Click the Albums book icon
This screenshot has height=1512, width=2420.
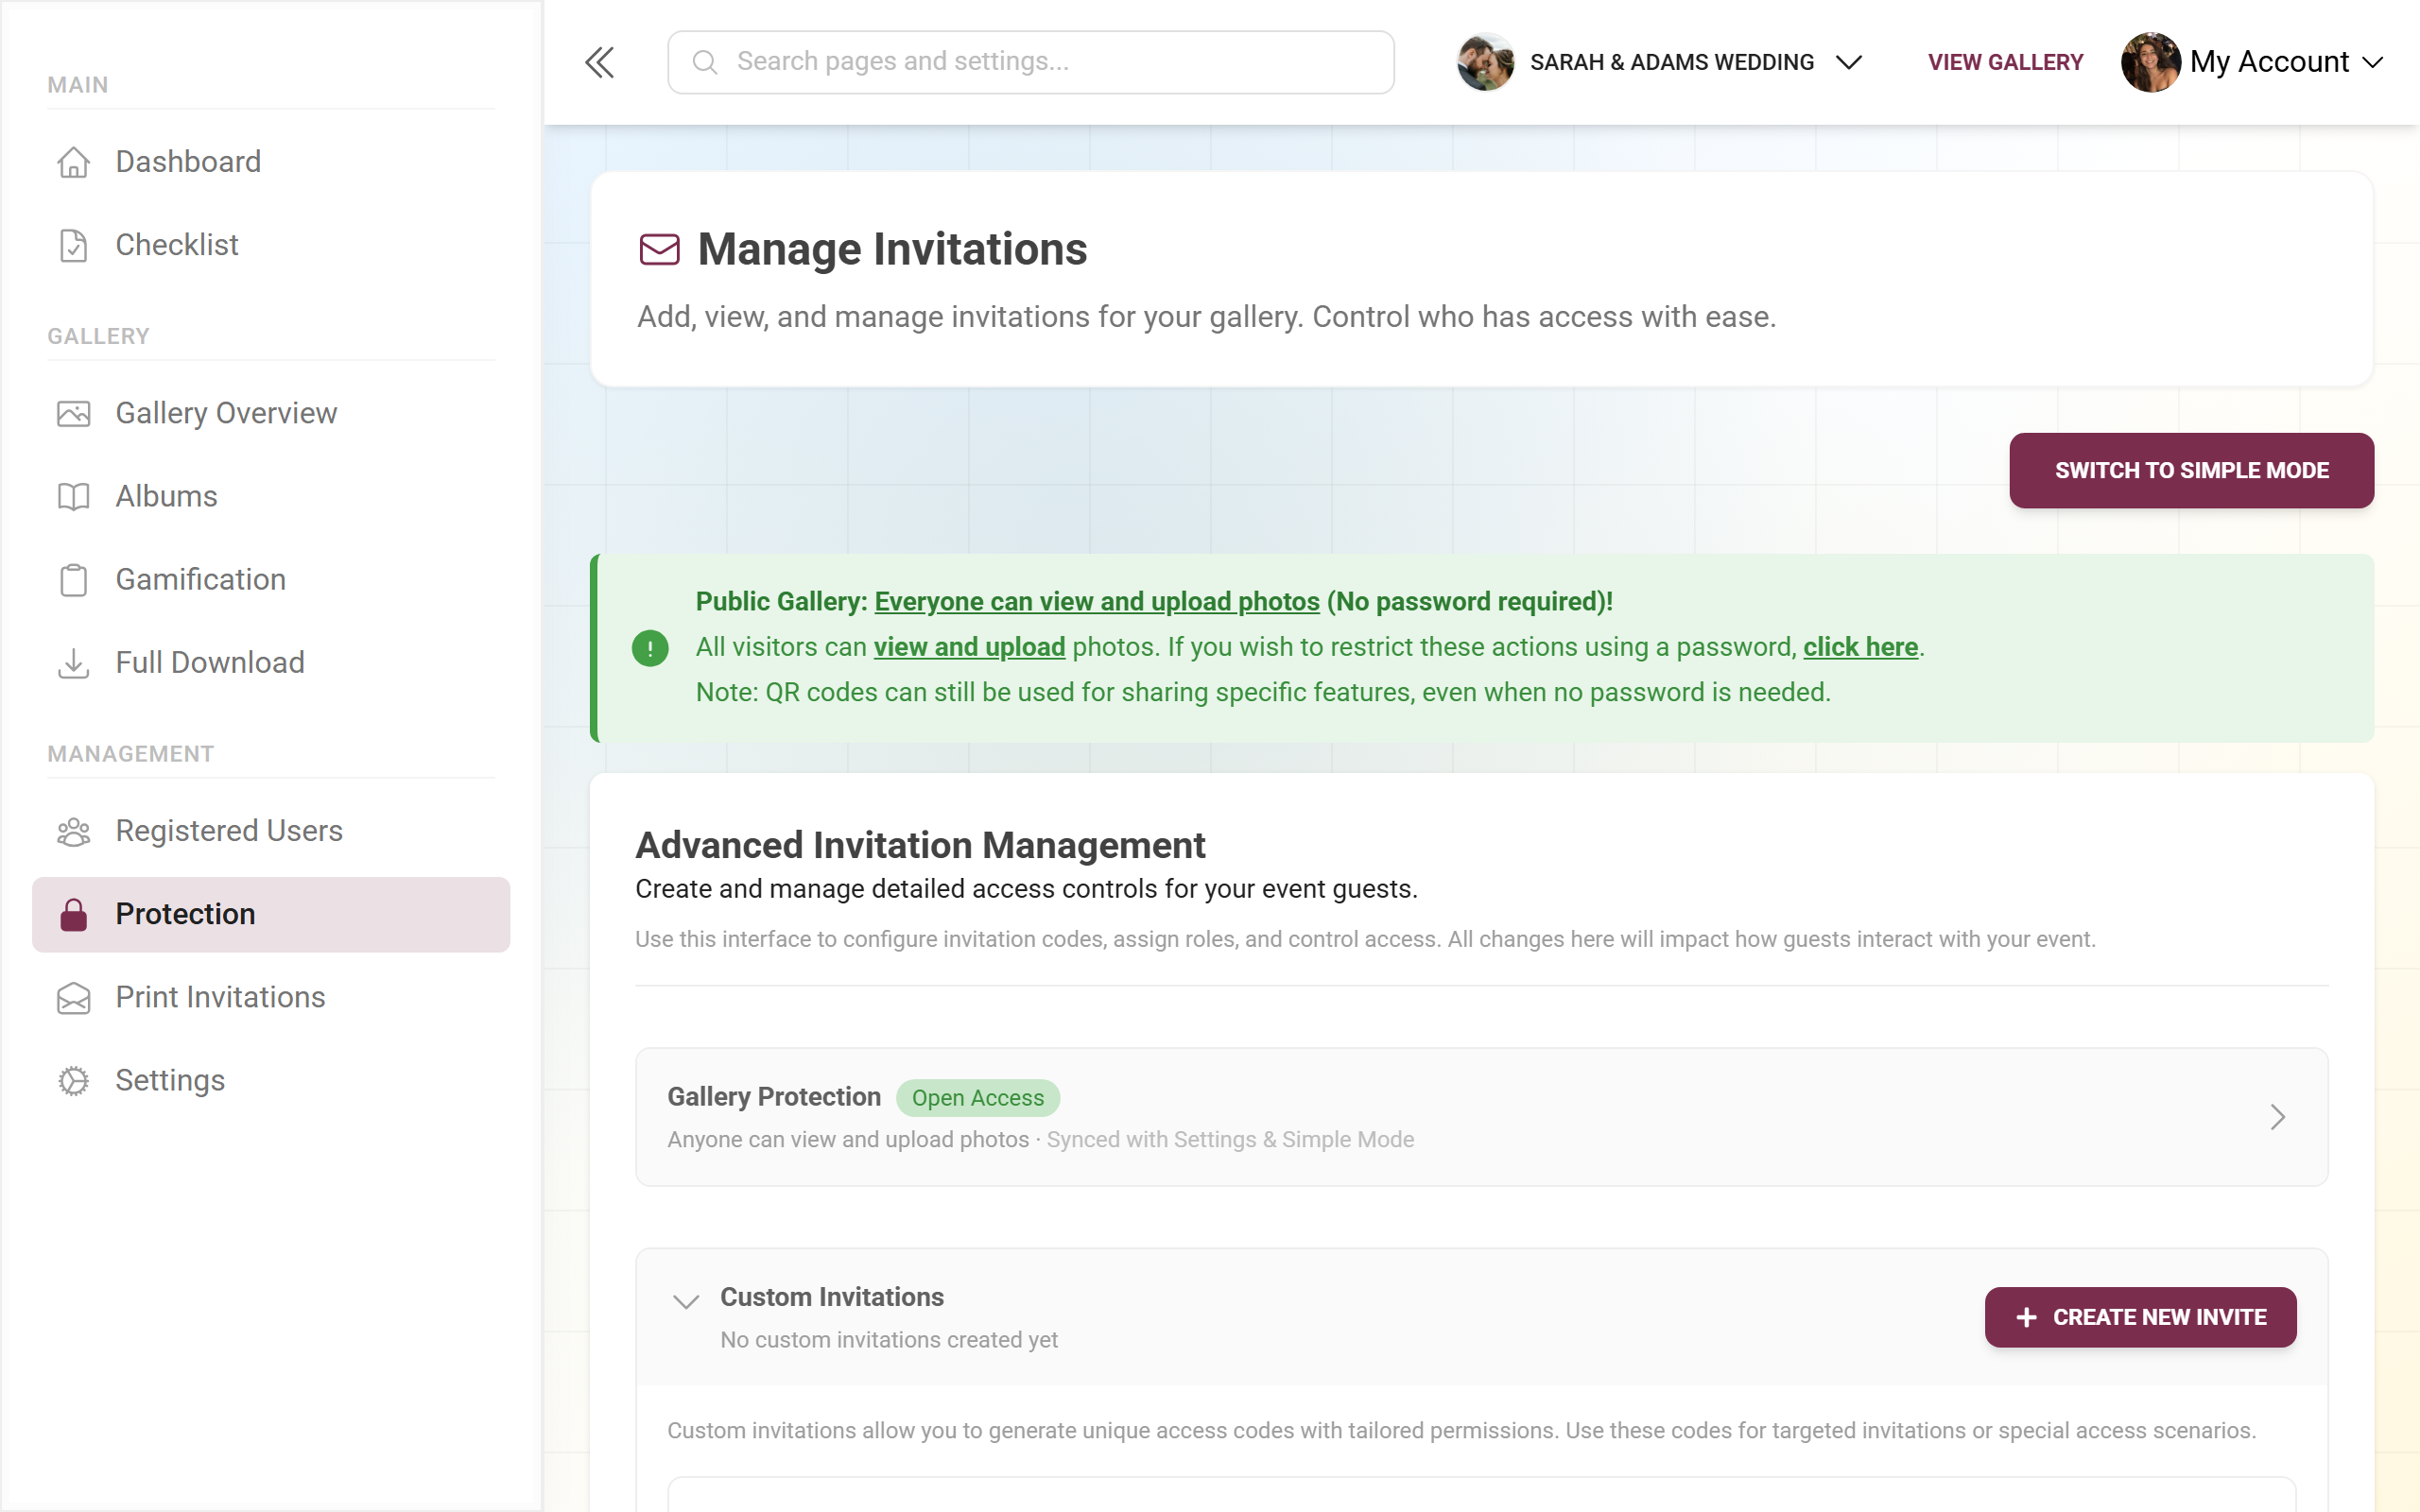(x=73, y=496)
